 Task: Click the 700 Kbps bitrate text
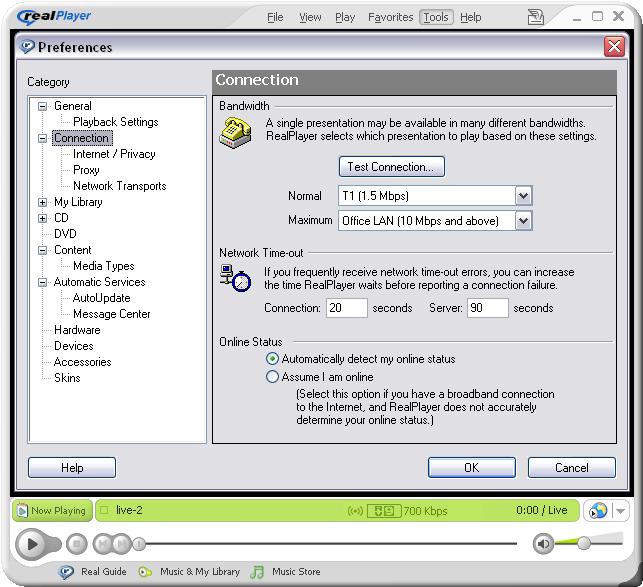point(425,511)
